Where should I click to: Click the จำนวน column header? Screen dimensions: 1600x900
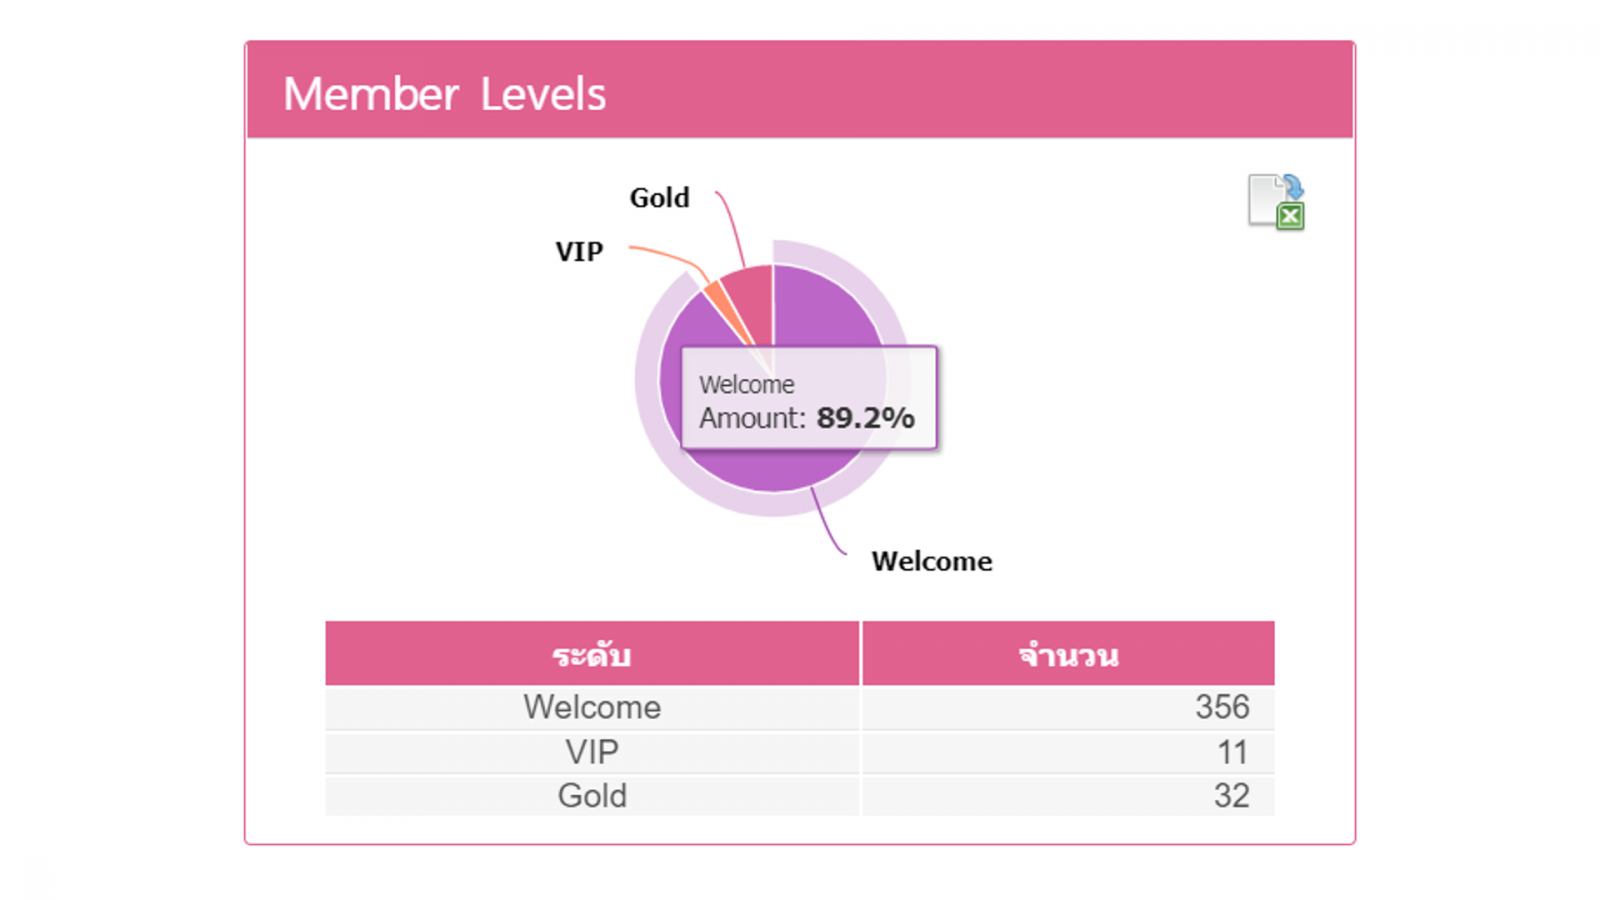(1068, 654)
